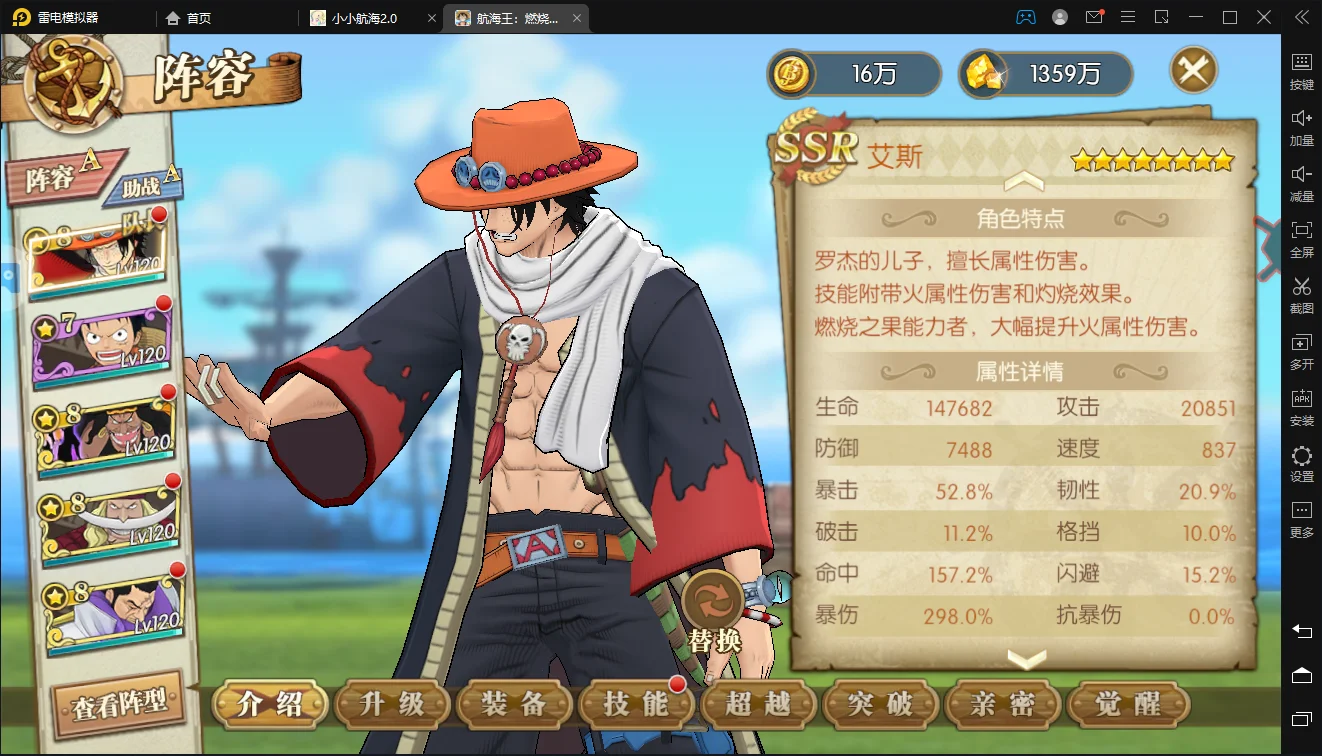Click the gold coin currency icon
Viewport: 1322px width, 756px height.
792,74
